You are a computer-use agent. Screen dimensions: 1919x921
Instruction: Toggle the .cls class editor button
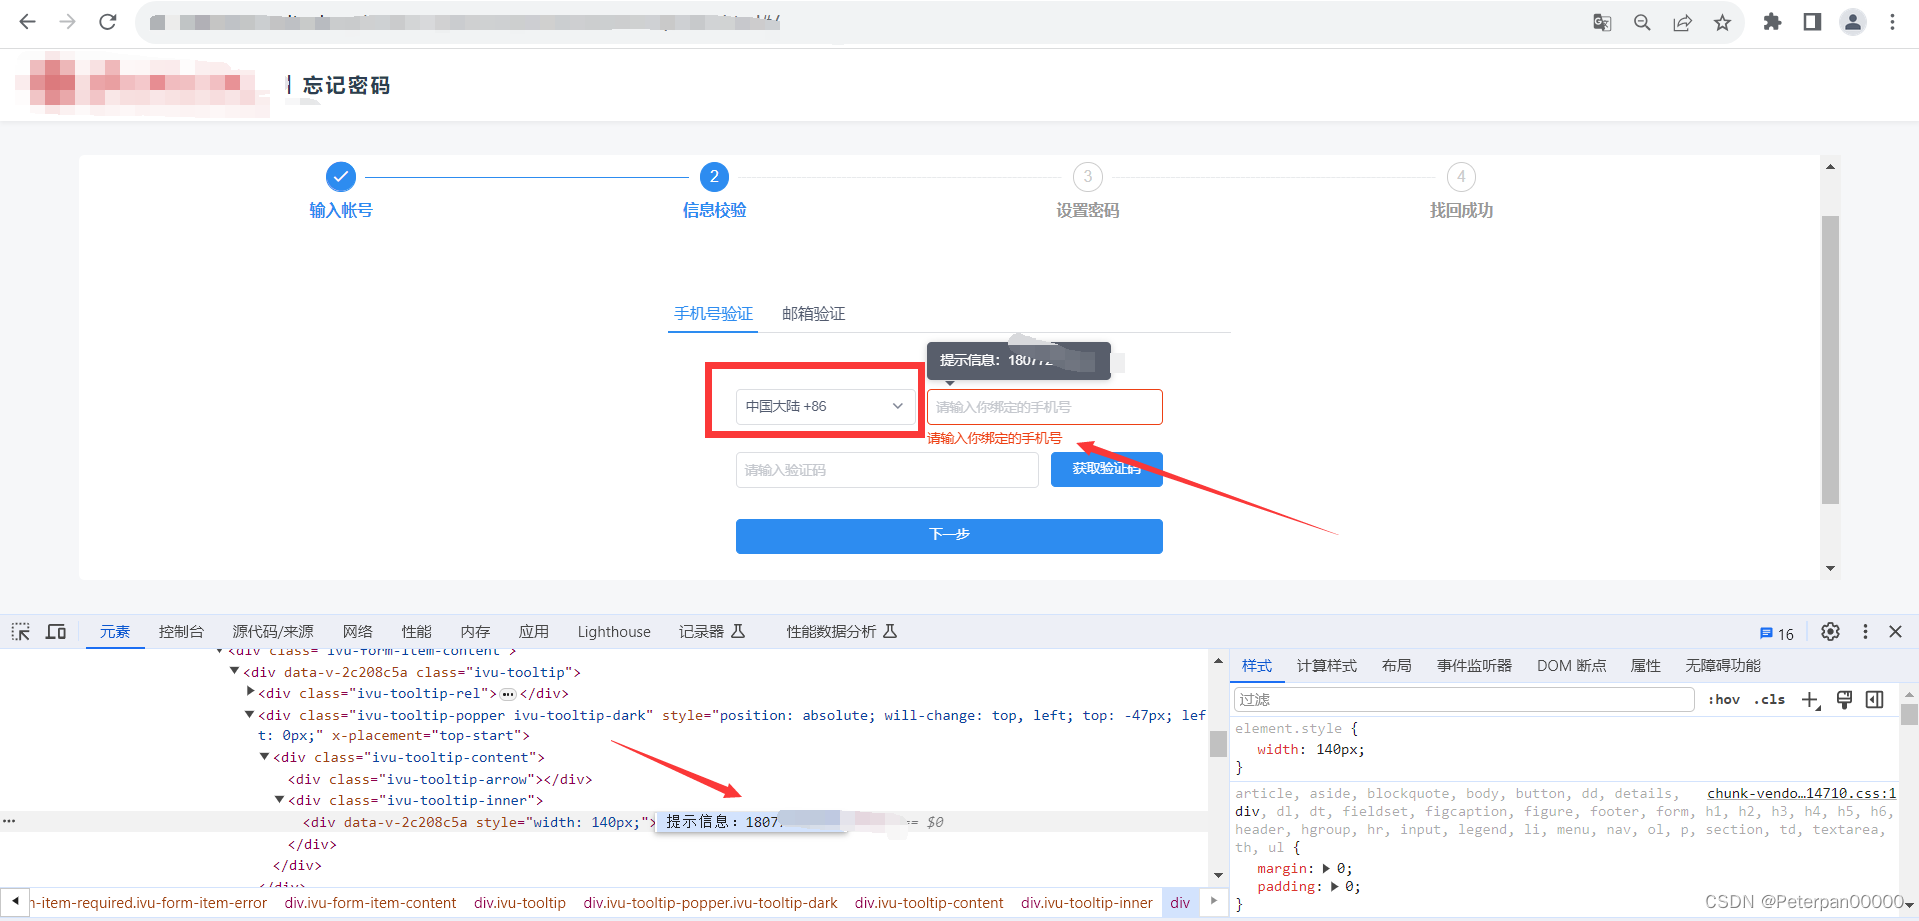click(1770, 700)
